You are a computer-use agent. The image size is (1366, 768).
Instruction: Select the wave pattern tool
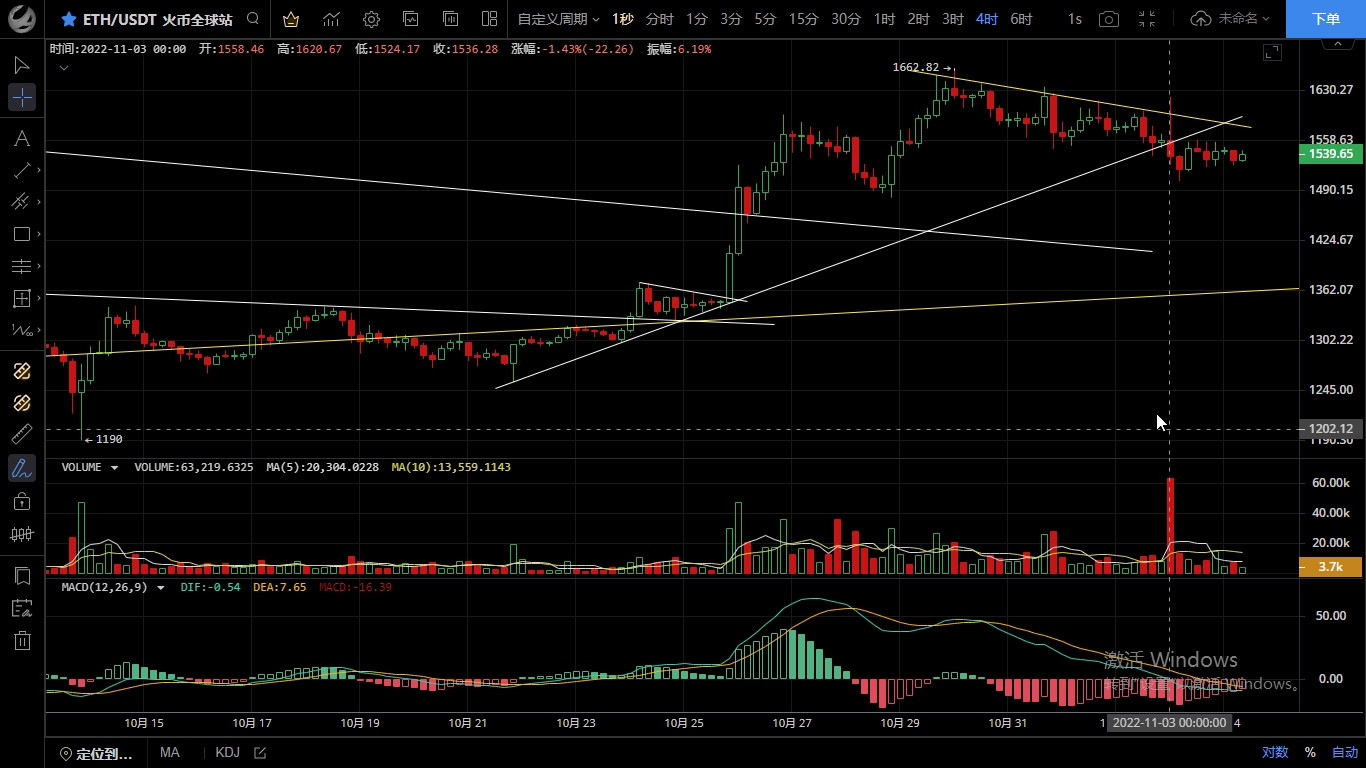click(21, 329)
